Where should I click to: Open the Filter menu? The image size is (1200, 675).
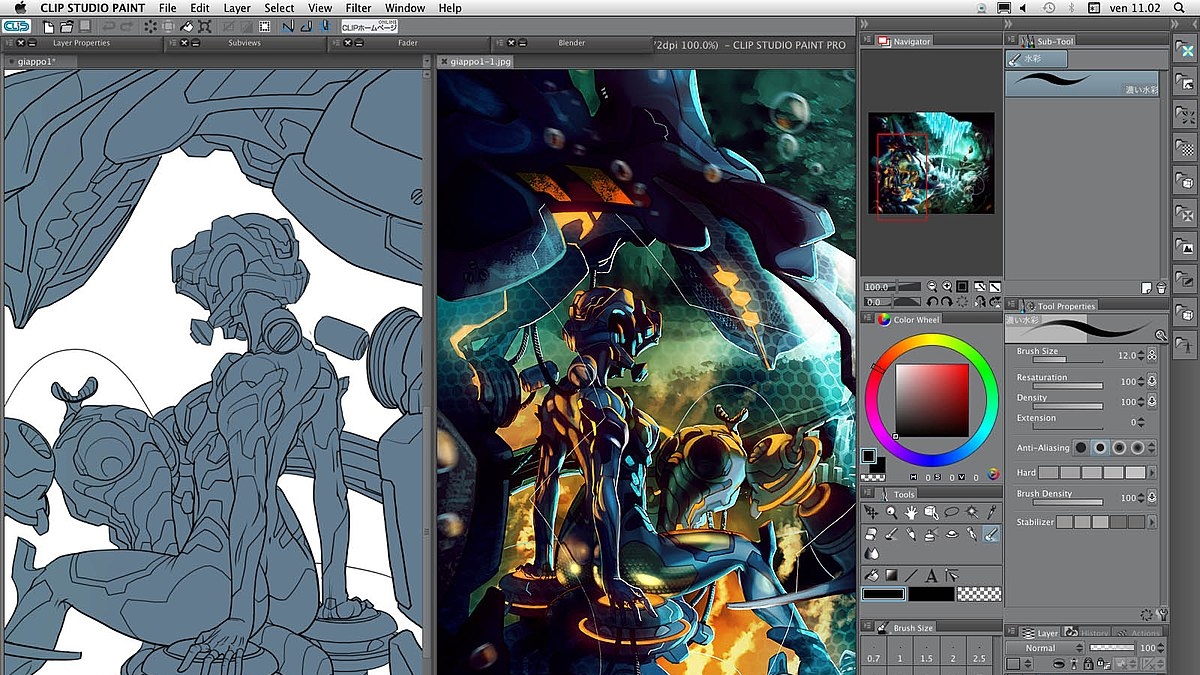[x=358, y=8]
